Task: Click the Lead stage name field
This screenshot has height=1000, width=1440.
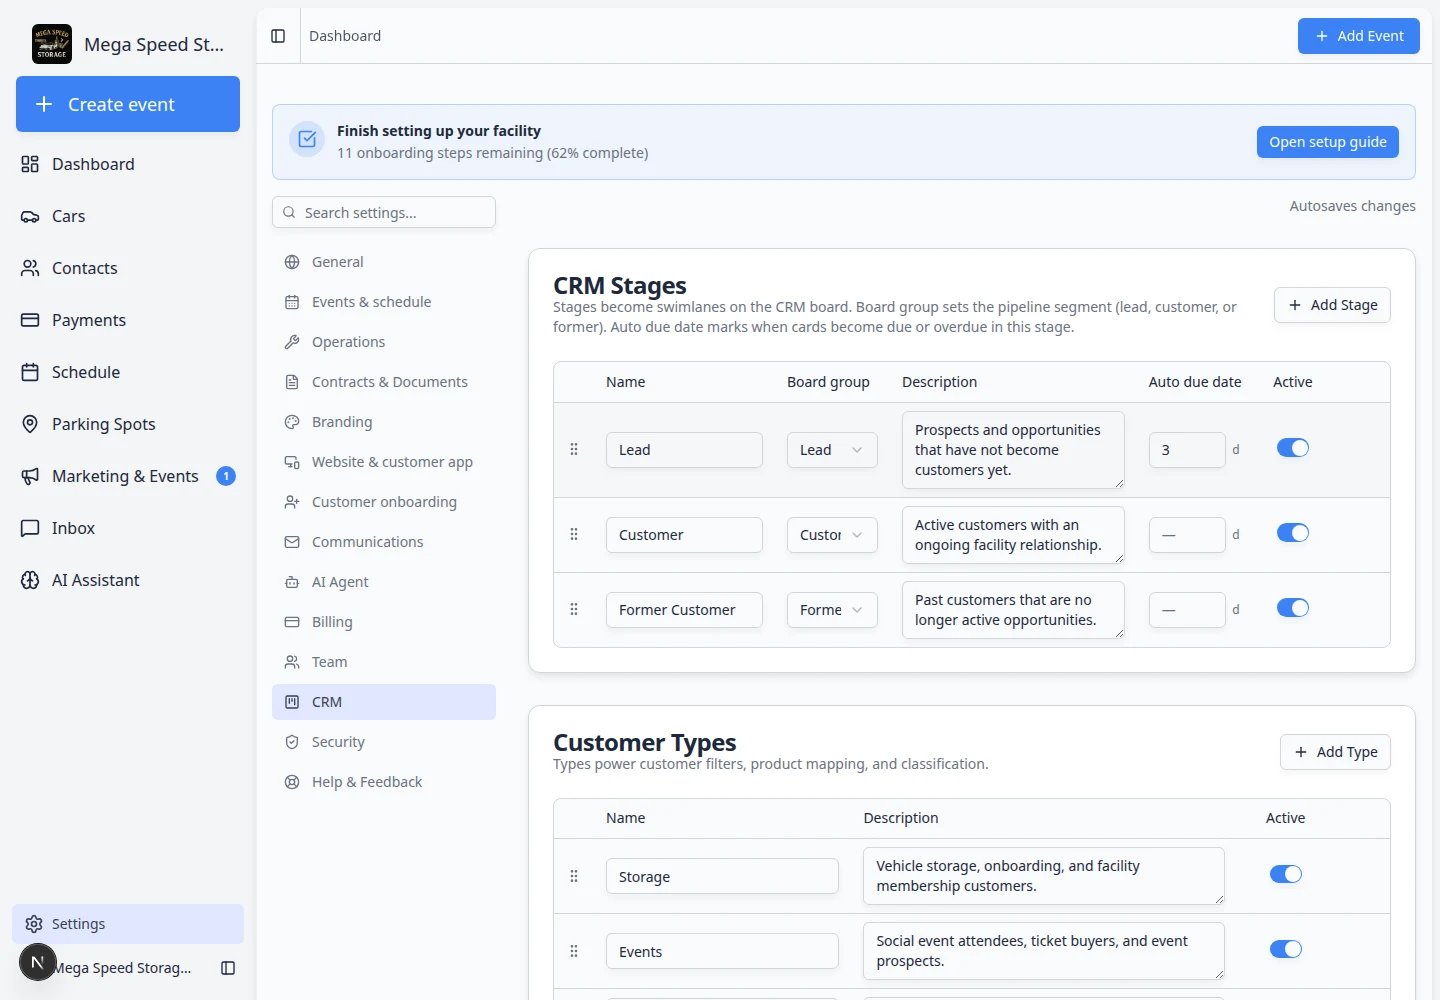Action: tap(684, 450)
